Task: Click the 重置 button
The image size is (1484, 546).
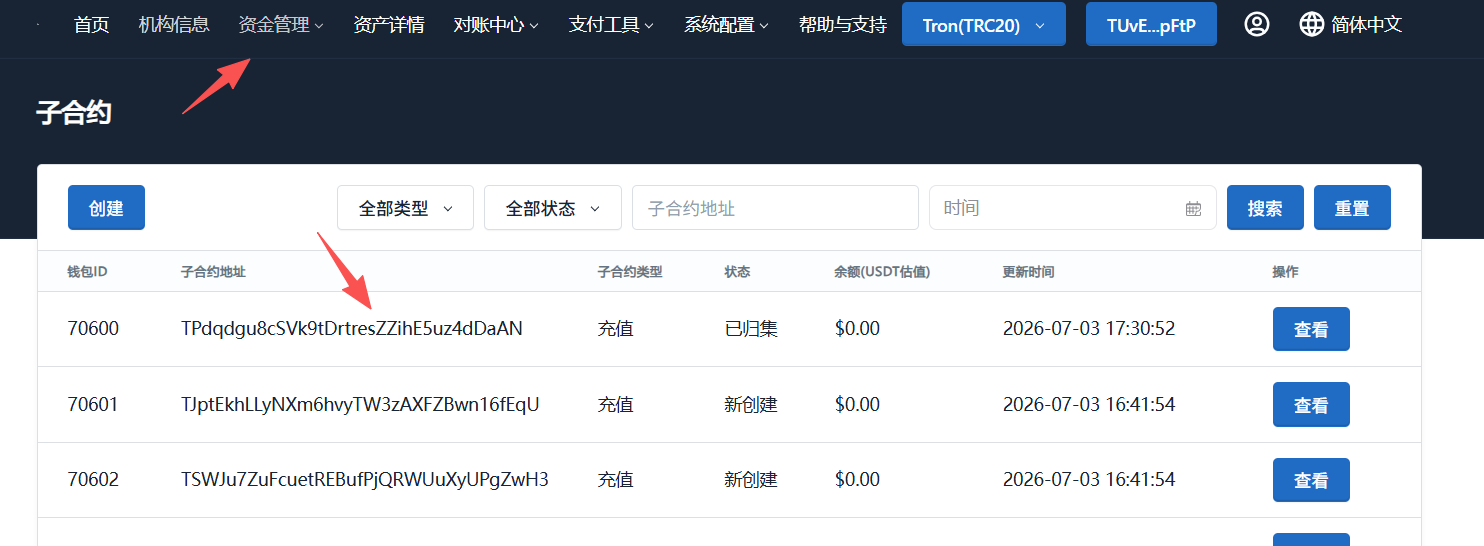Action: (x=1352, y=208)
